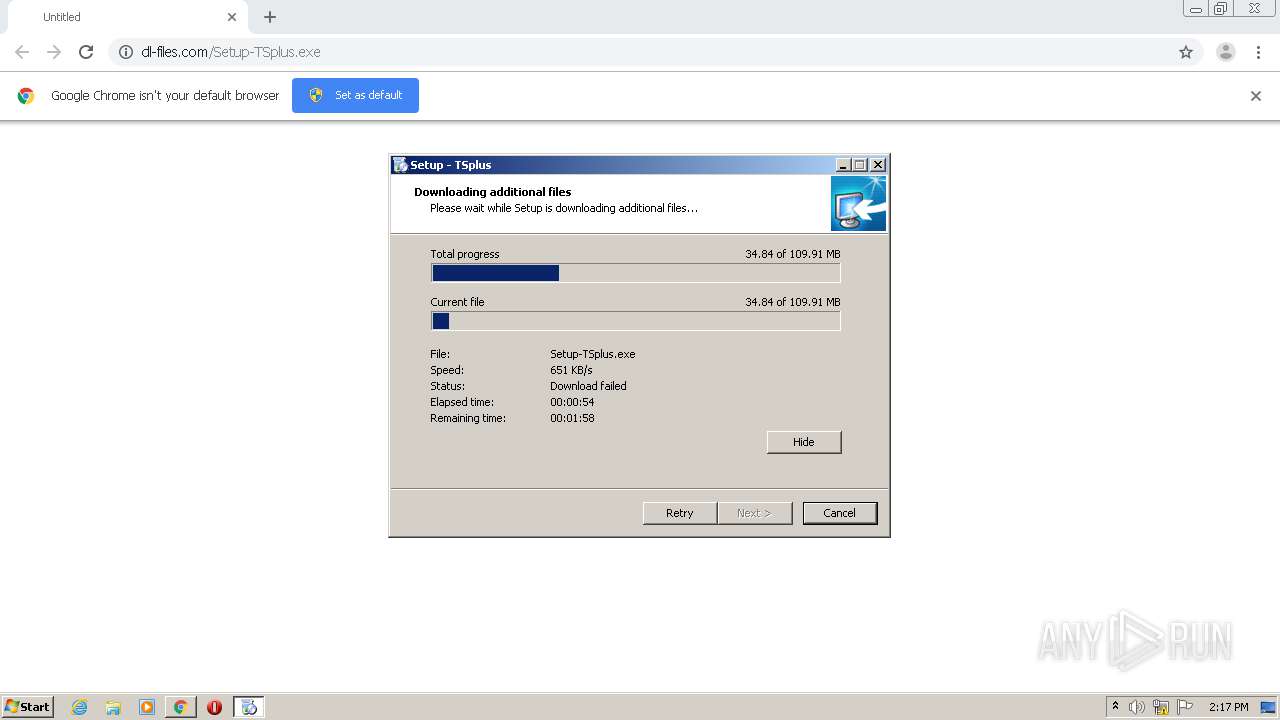This screenshot has width=1280, height=720.
Task: Open Windows Media Player taskbar icon
Action: [147, 707]
